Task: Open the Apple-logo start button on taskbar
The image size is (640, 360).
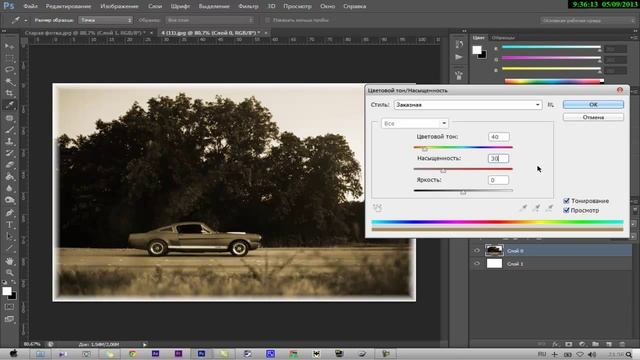Action: (13, 354)
